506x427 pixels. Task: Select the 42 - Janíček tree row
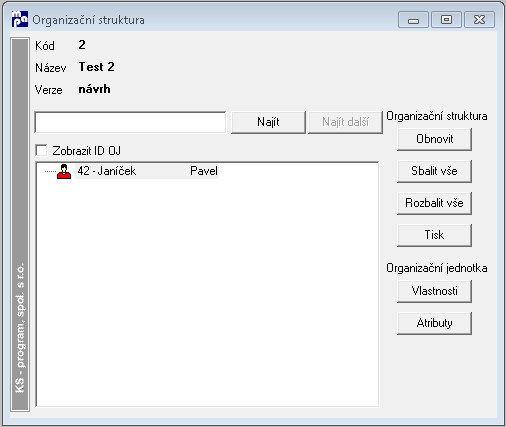147,171
